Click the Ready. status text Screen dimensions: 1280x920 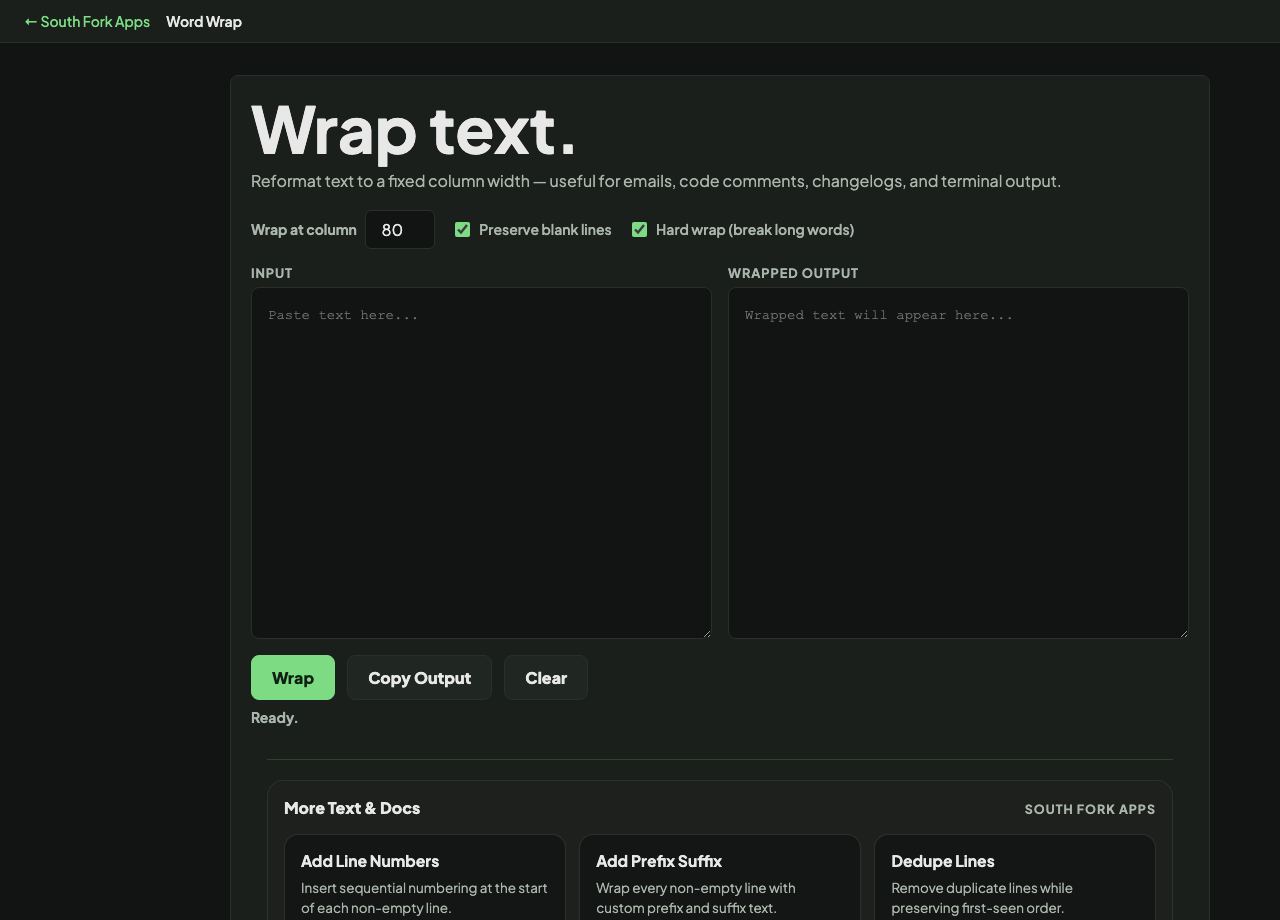pyautogui.click(x=274, y=718)
